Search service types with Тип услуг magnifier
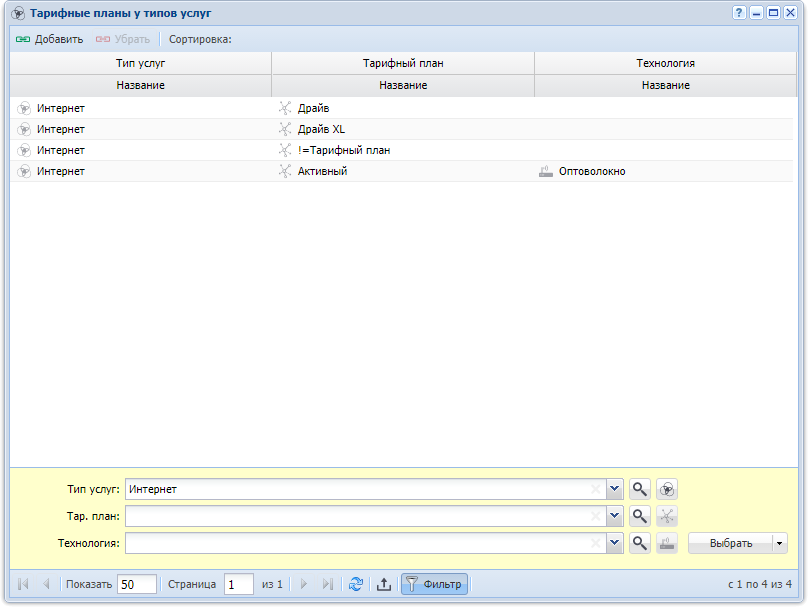The height and width of the screenshot is (607, 808). coord(639,489)
